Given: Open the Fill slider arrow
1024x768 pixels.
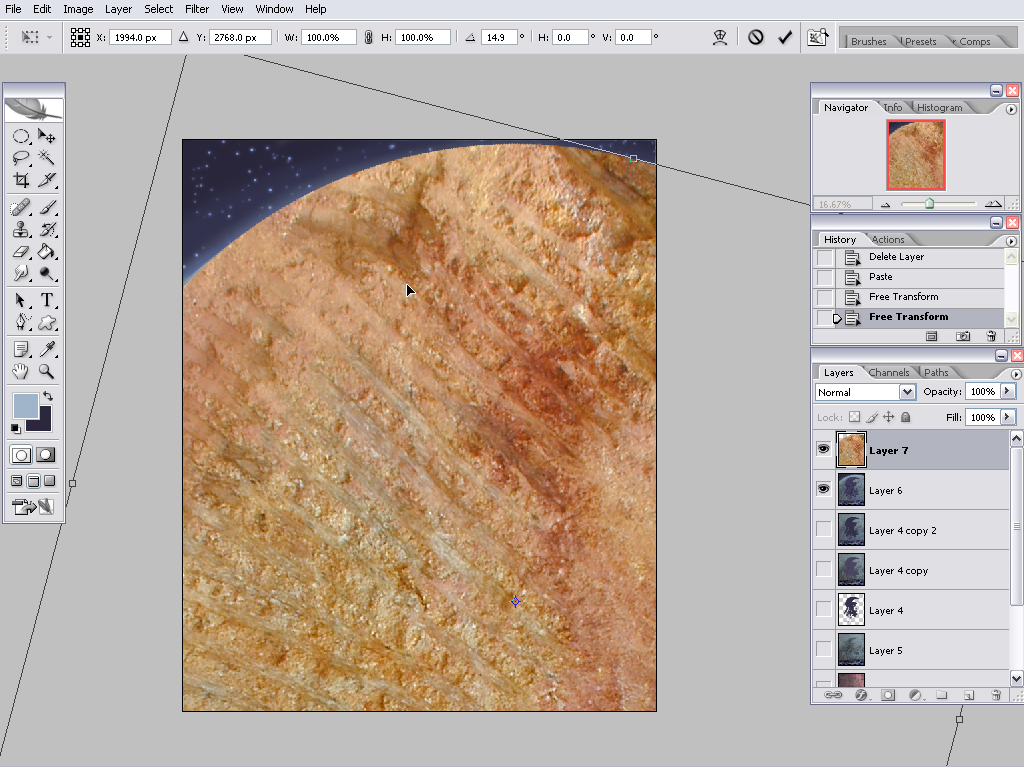Looking at the screenshot, I should (1008, 417).
